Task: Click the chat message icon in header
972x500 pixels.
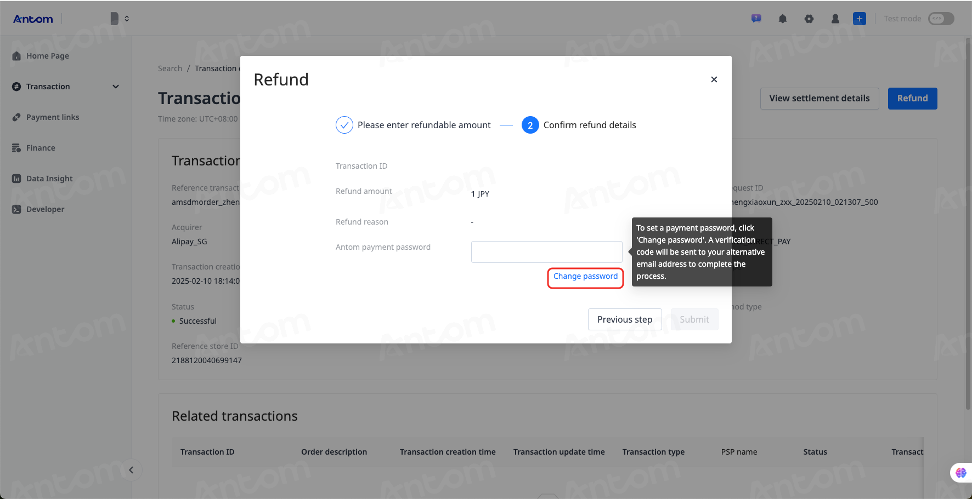Action: click(x=756, y=19)
